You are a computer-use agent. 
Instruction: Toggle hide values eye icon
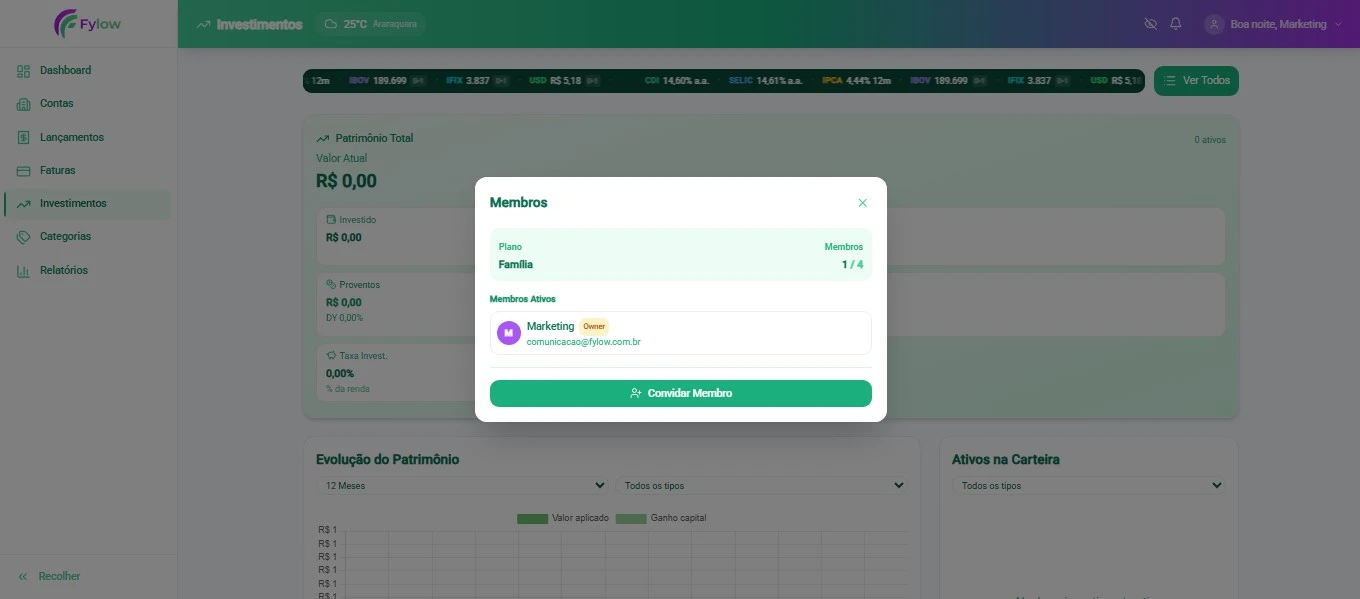1150,24
